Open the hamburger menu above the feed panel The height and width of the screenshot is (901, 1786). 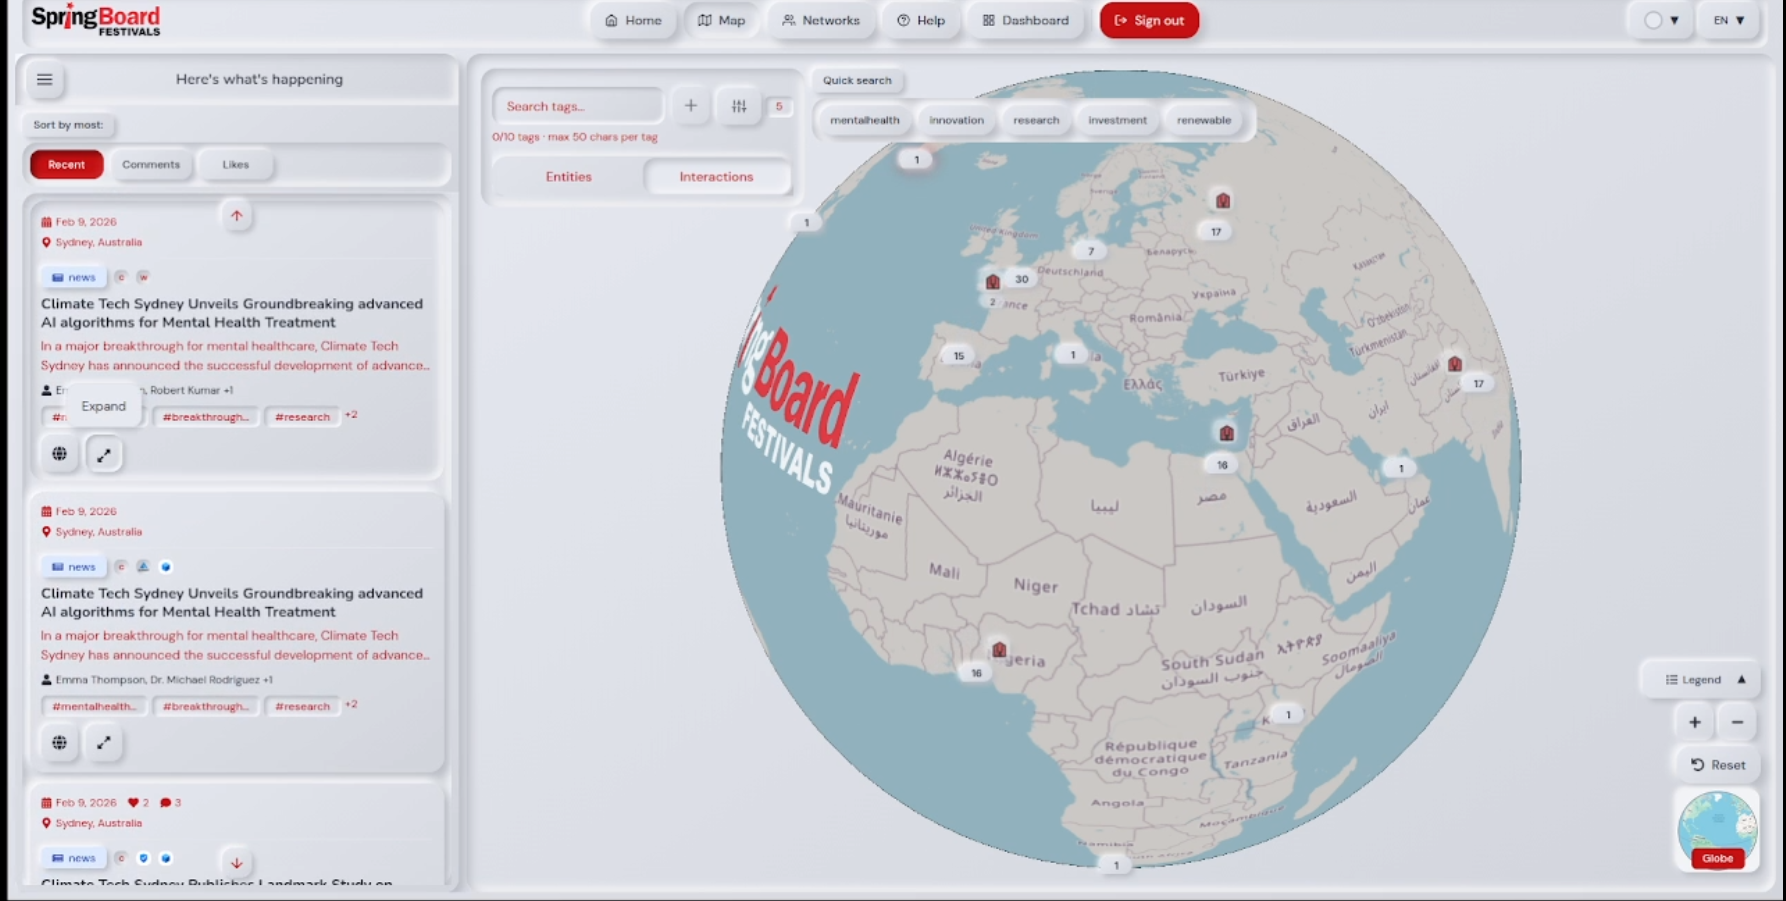(x=44, y=79)
